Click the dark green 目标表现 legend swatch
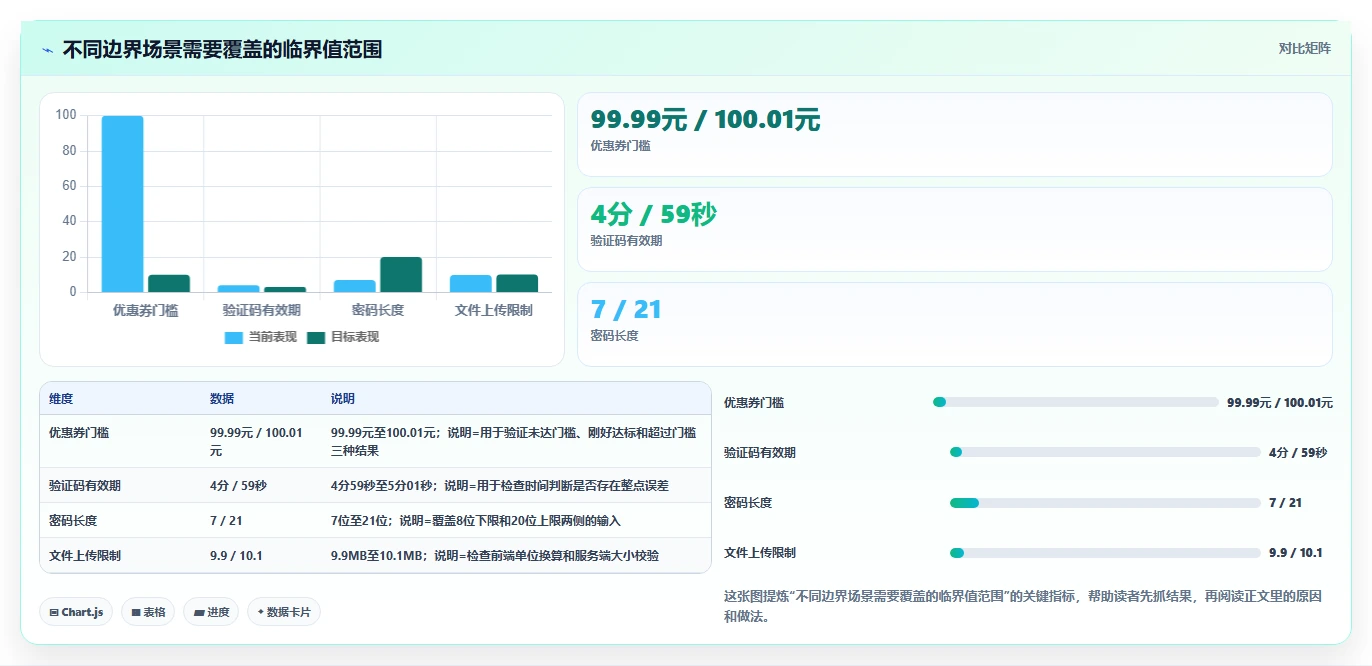 coord(316,338)
